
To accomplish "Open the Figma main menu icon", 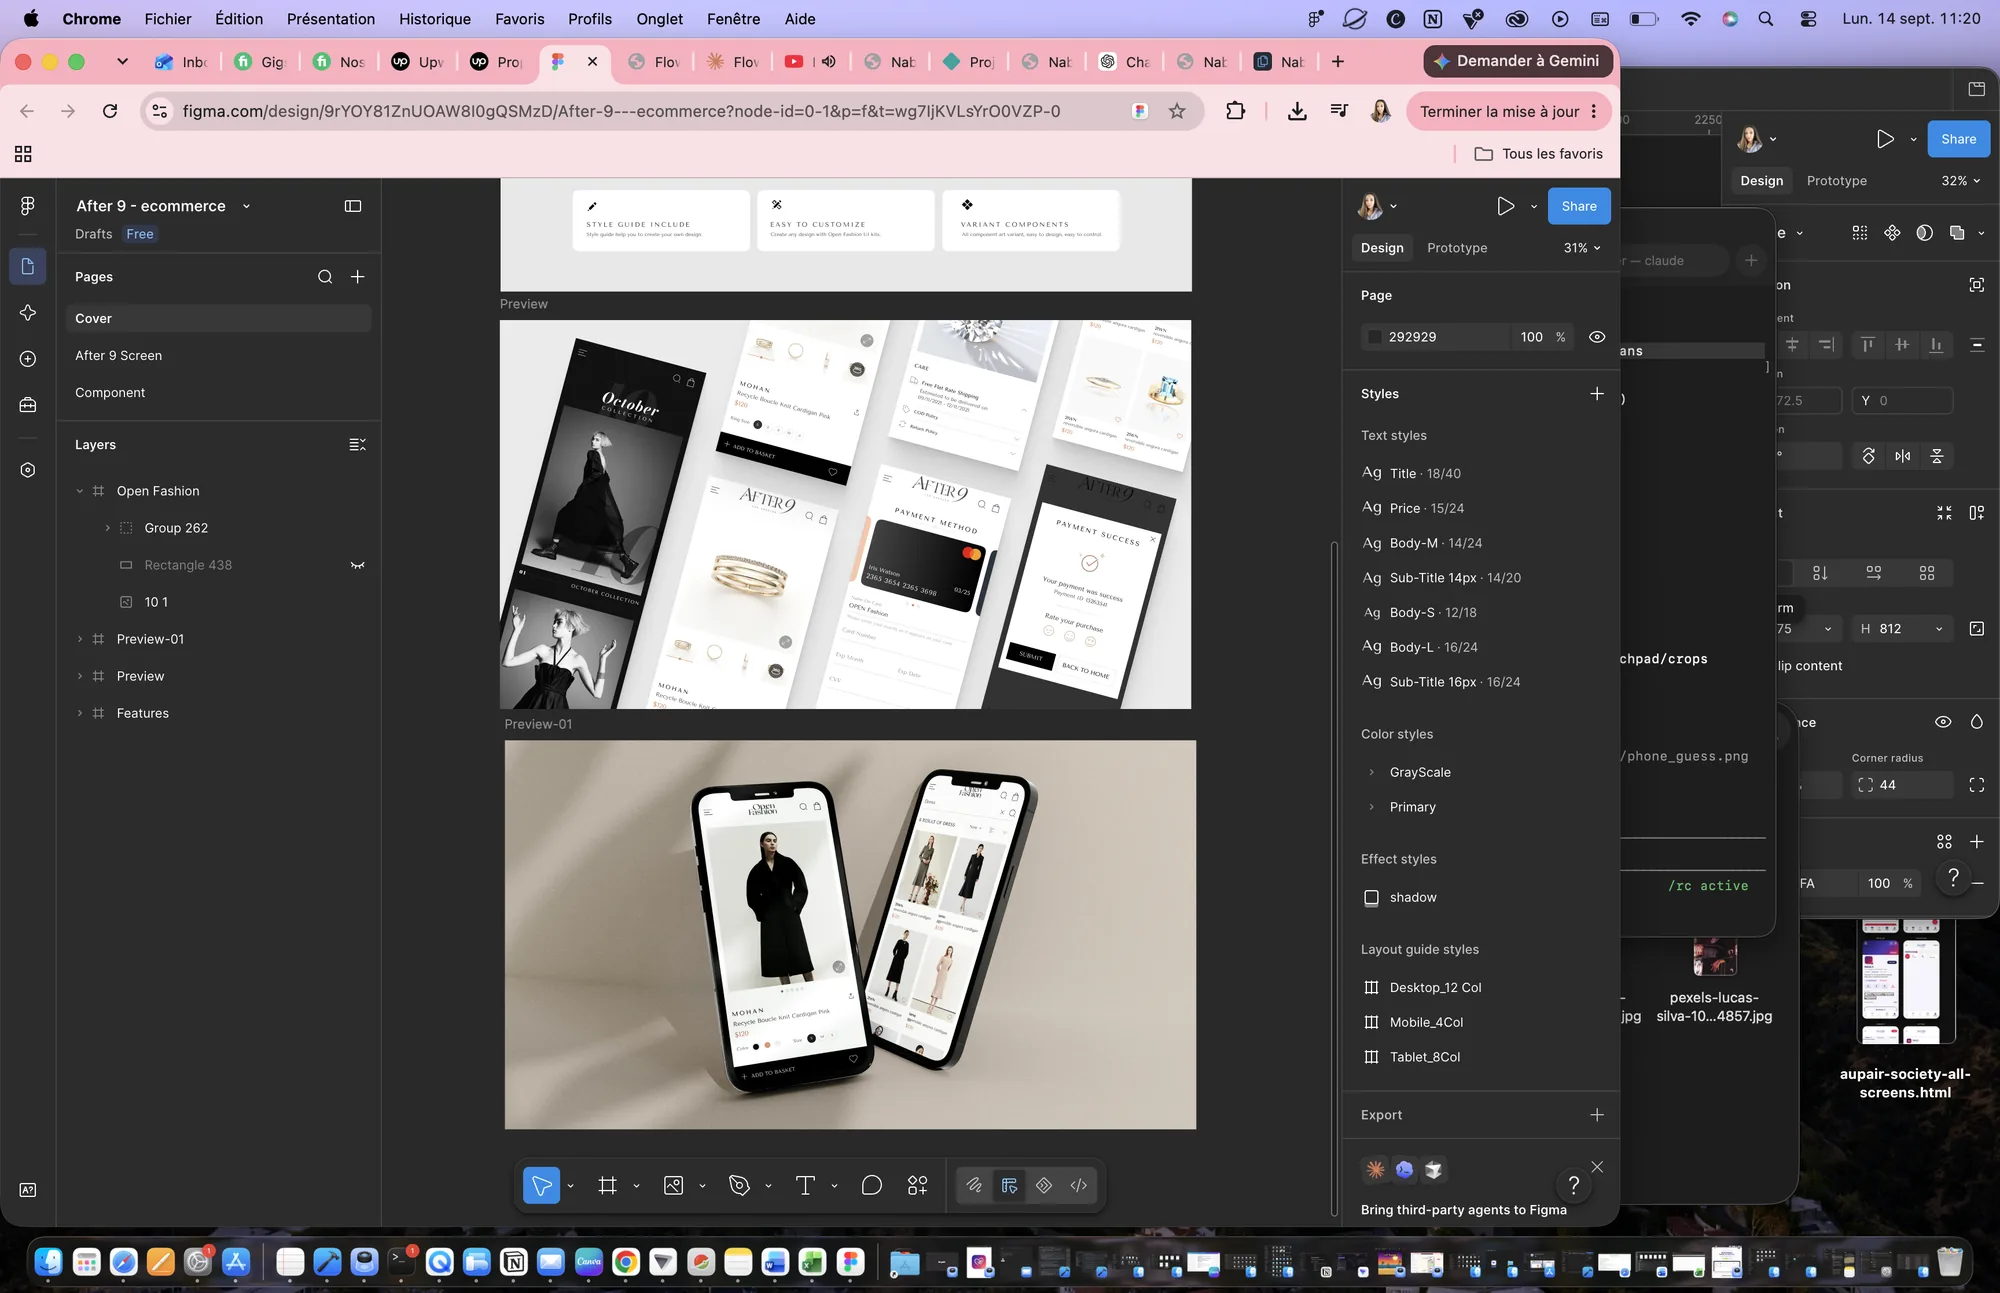I will (x=28, y=206).
